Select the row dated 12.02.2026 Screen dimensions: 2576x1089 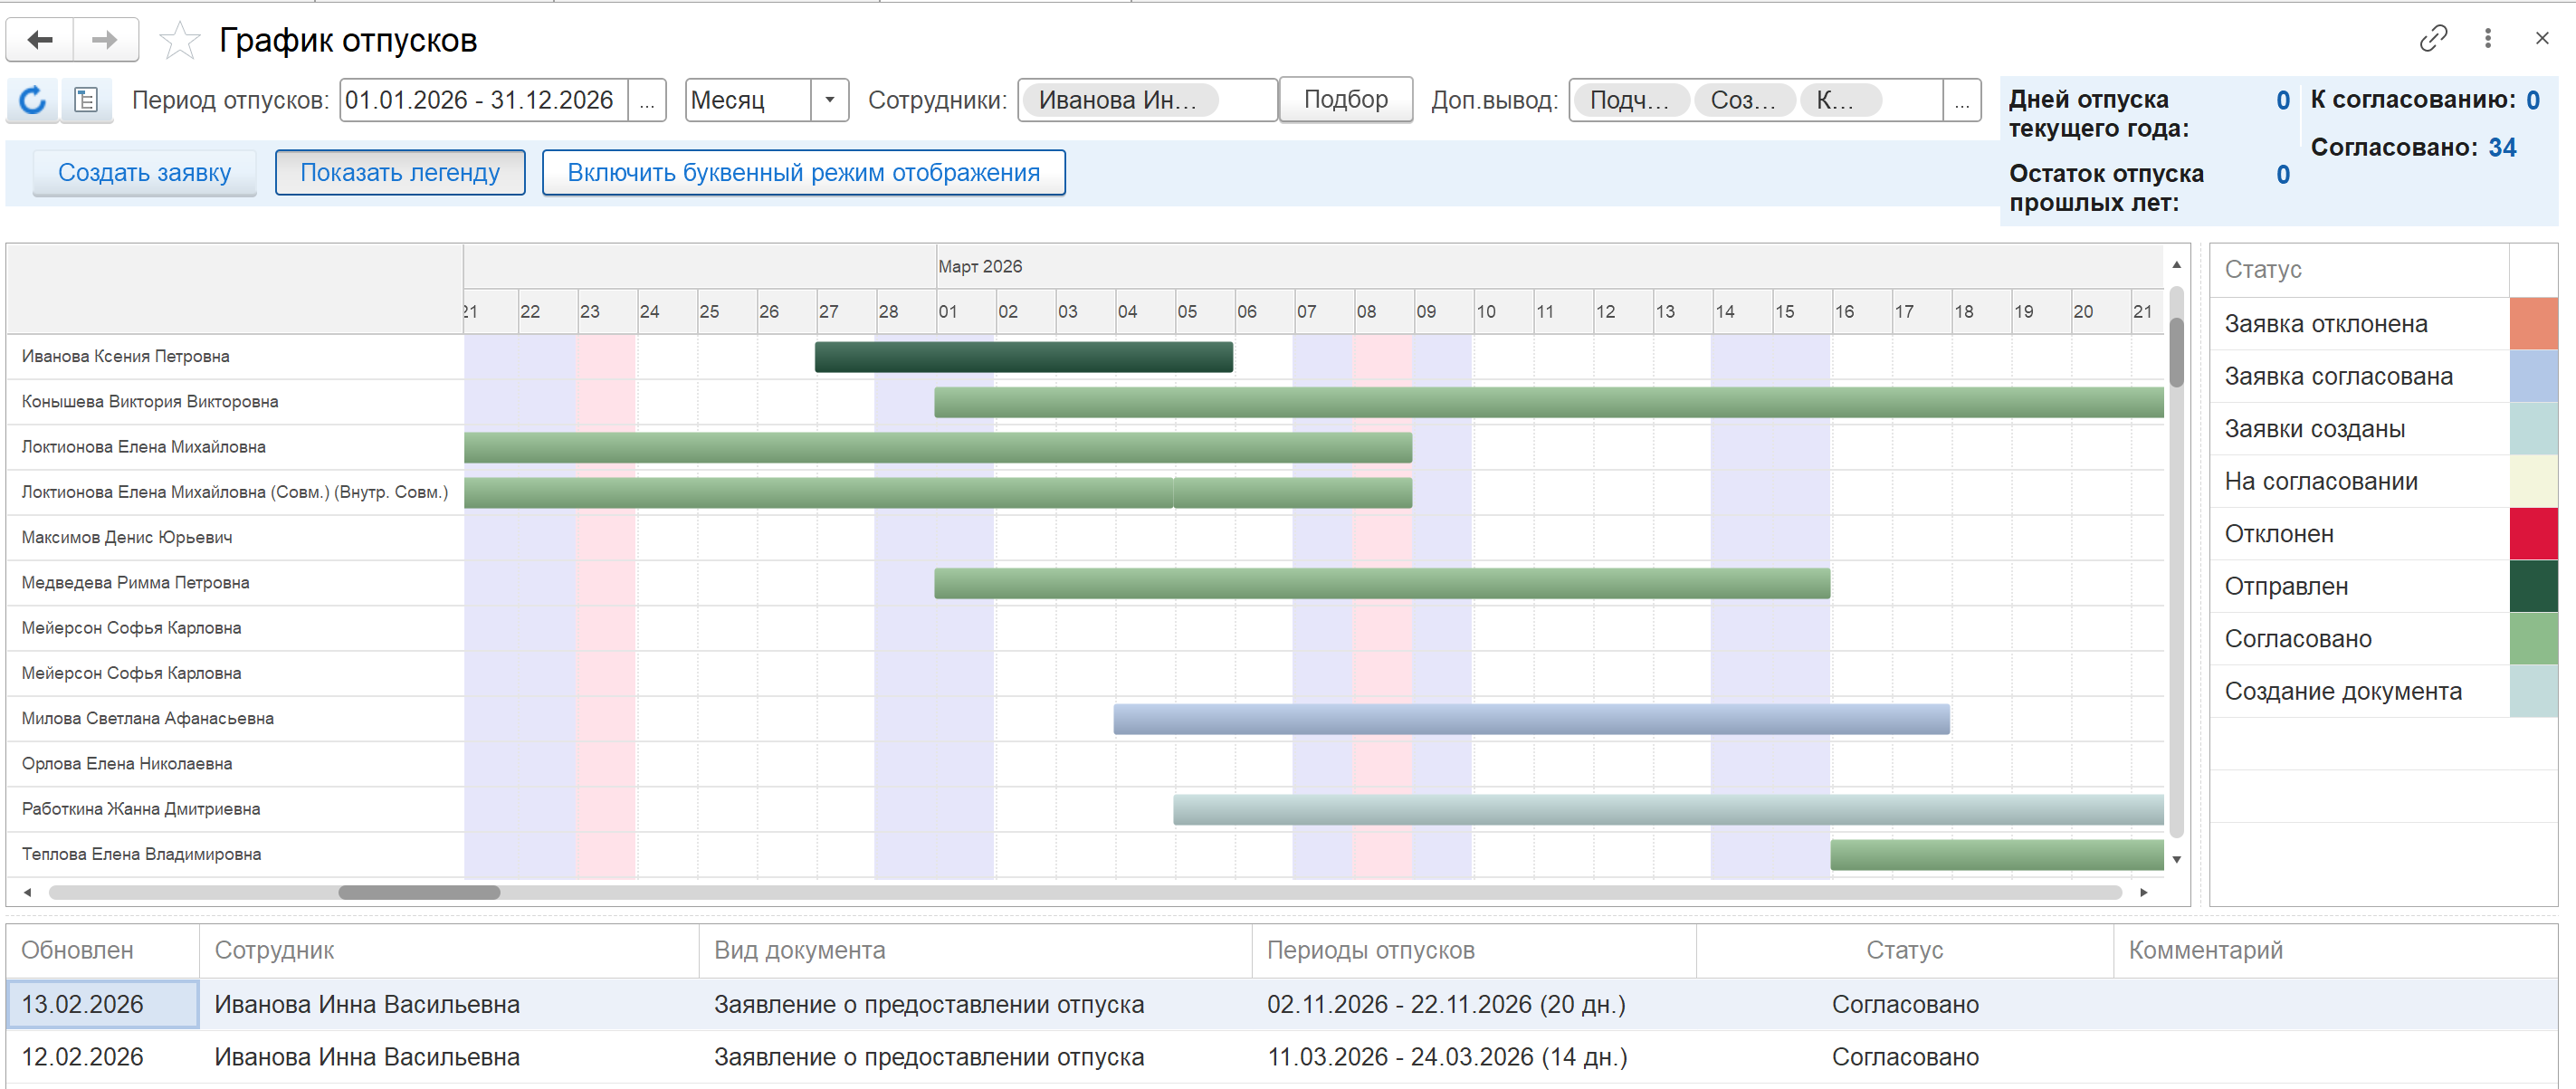tap(1281, 1057)
